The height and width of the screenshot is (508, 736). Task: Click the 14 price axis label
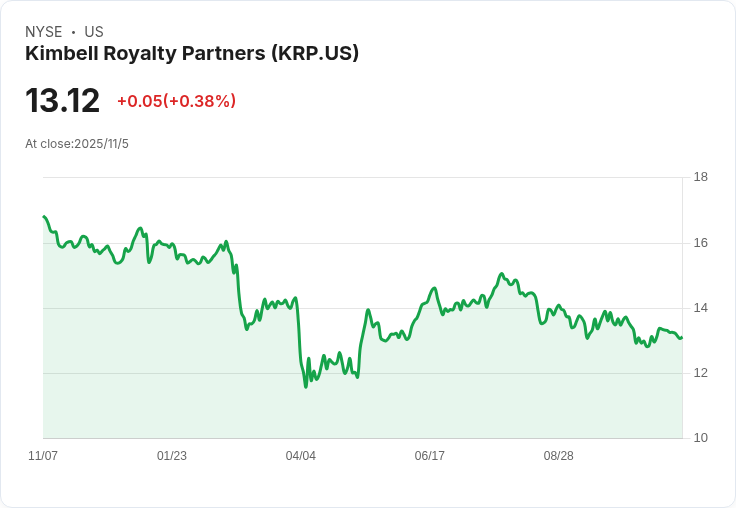pos(700,308)
